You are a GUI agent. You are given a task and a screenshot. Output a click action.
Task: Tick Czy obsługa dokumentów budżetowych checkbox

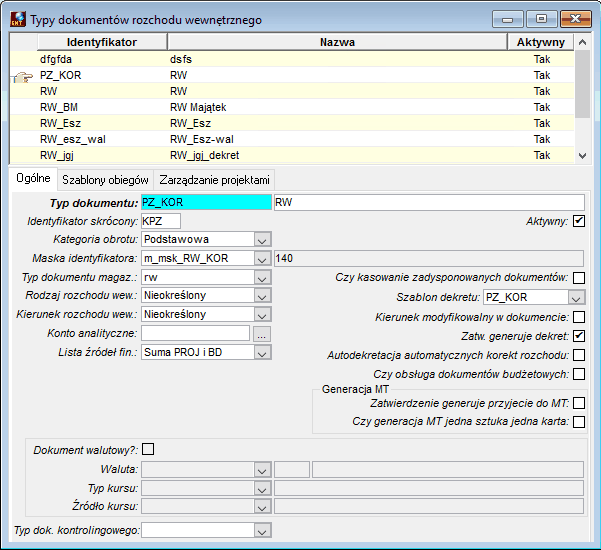coord(579,374)
